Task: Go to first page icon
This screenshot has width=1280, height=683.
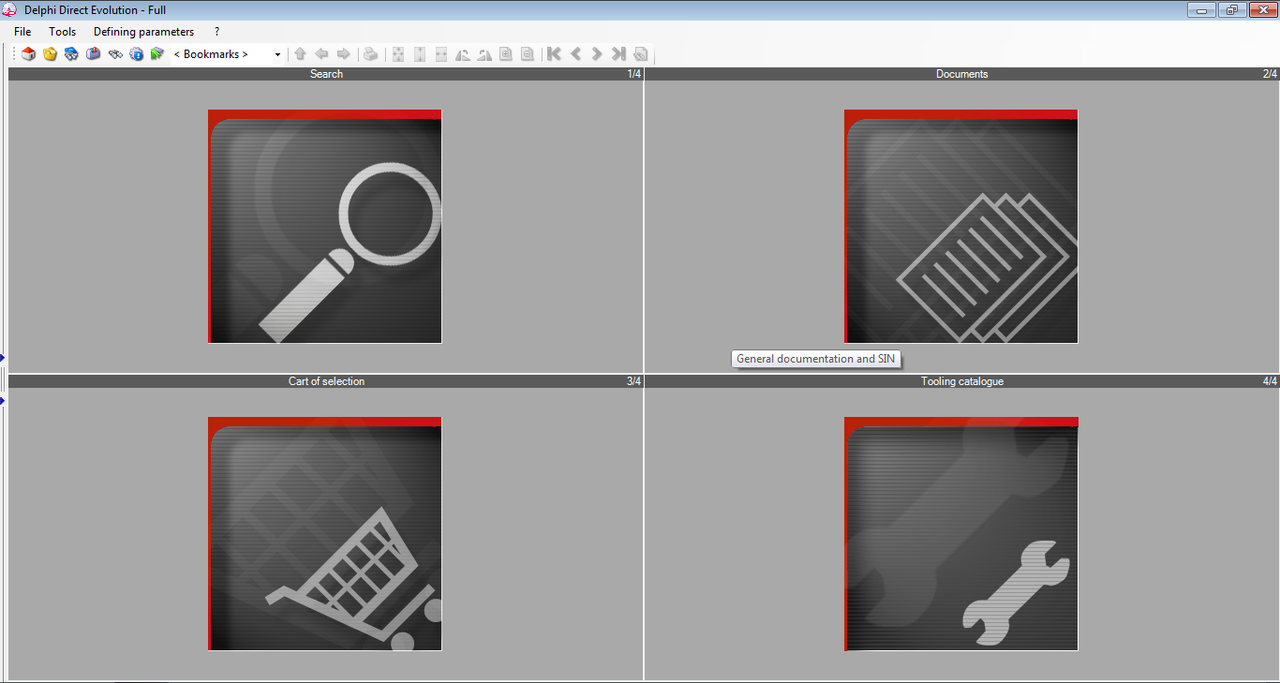Action: click(x=554, y=54)
